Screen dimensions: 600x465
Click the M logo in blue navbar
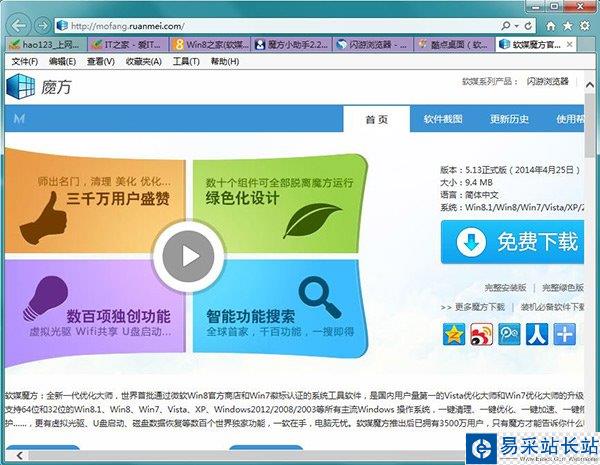coord(19,118)
